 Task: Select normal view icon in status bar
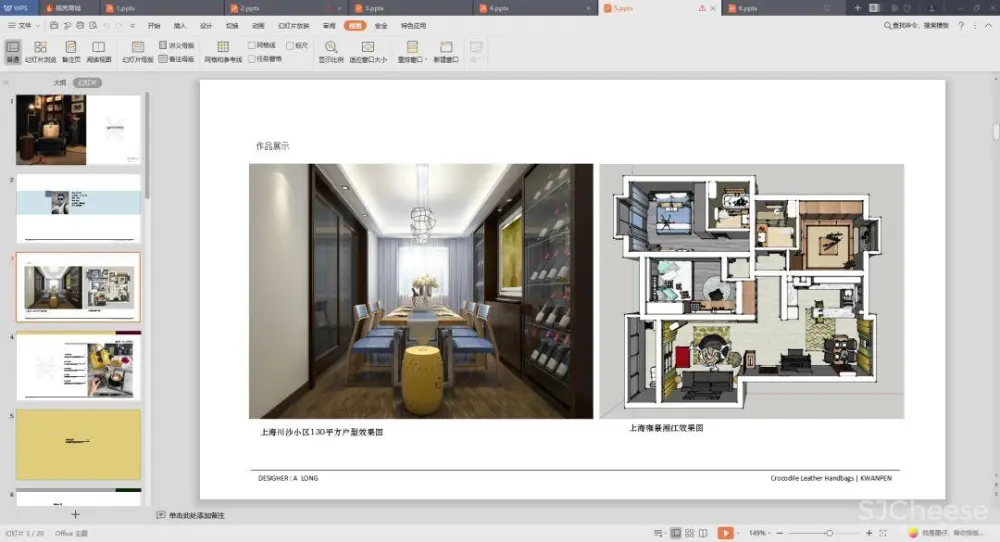(x=675, y=532)
